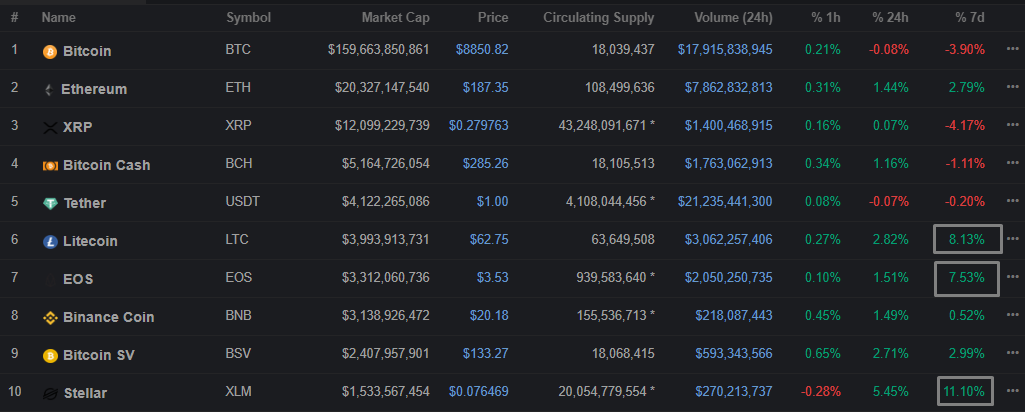Click Ethereum price $187.35
The width and height of the screenshot is (1025, 412).
486,87
